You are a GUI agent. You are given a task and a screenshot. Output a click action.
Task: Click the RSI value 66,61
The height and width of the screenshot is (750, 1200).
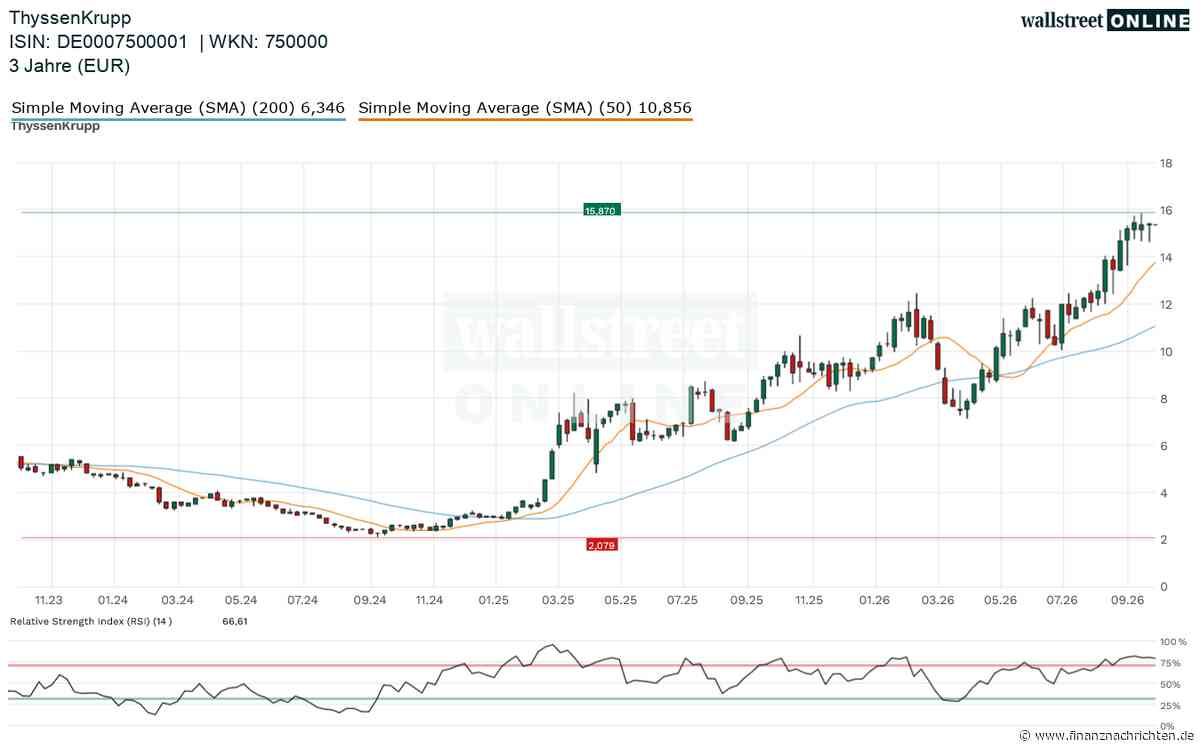[x=234, y=621]
